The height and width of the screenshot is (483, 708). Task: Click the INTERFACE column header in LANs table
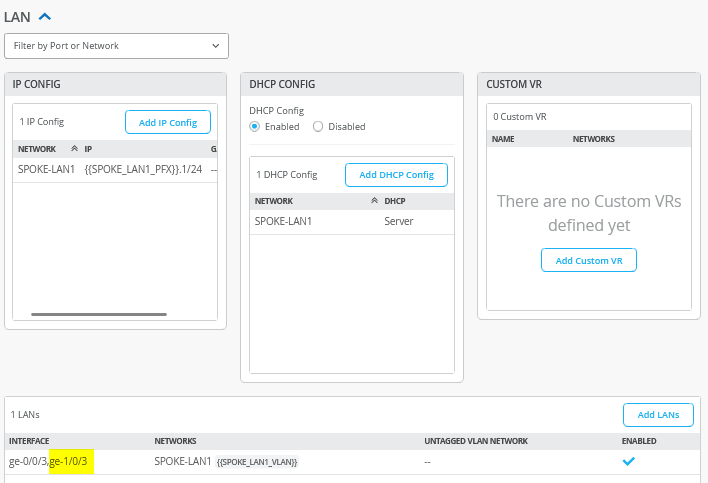click(29, 441)
